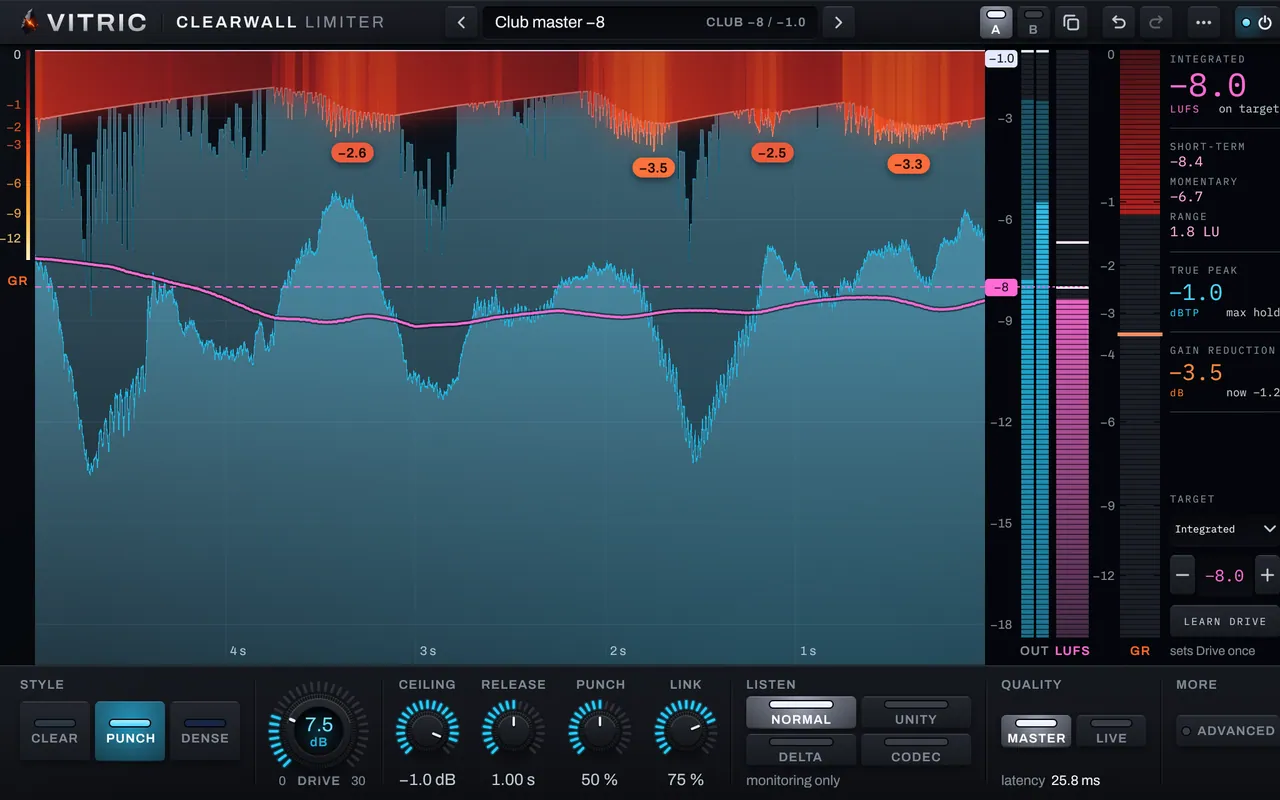Expand the Advanced settings section
The width and height of the screenshot is (1280, 800).
tap(1228, 731)
